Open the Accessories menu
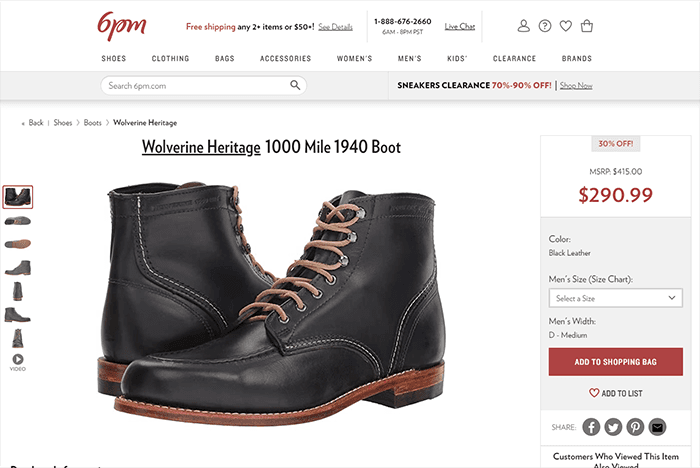 (286, 58)
